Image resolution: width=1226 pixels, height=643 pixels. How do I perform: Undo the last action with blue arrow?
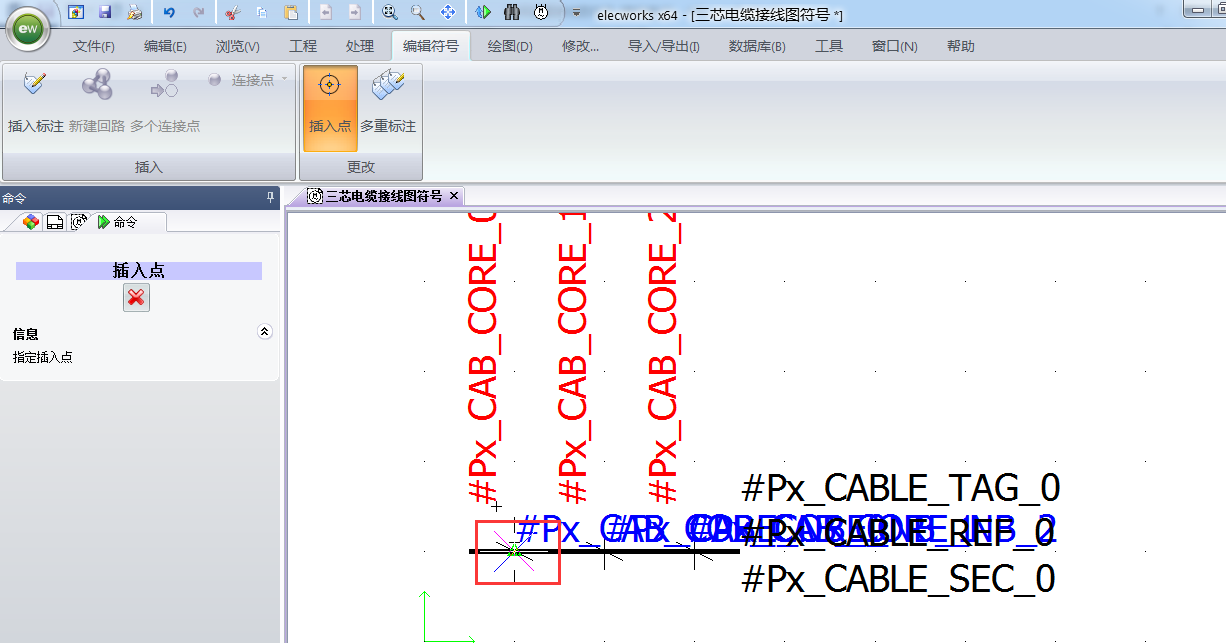169,12
